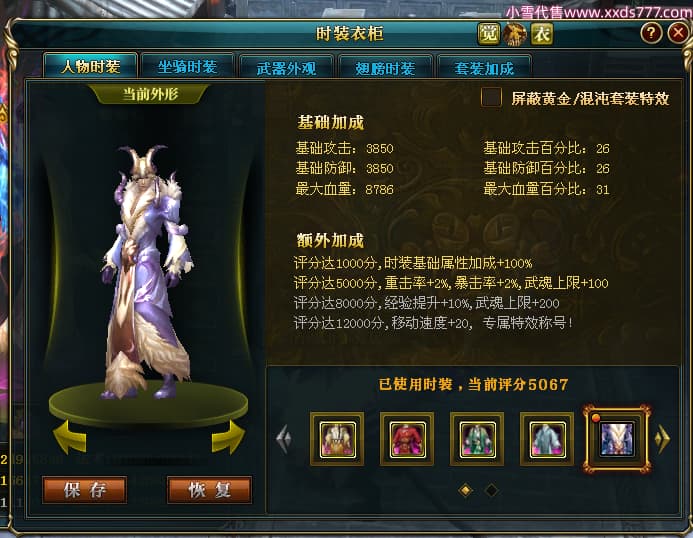Open the 武器外观 tab
The height and width of the screenshot is (538, 693).
pos(286,68)
